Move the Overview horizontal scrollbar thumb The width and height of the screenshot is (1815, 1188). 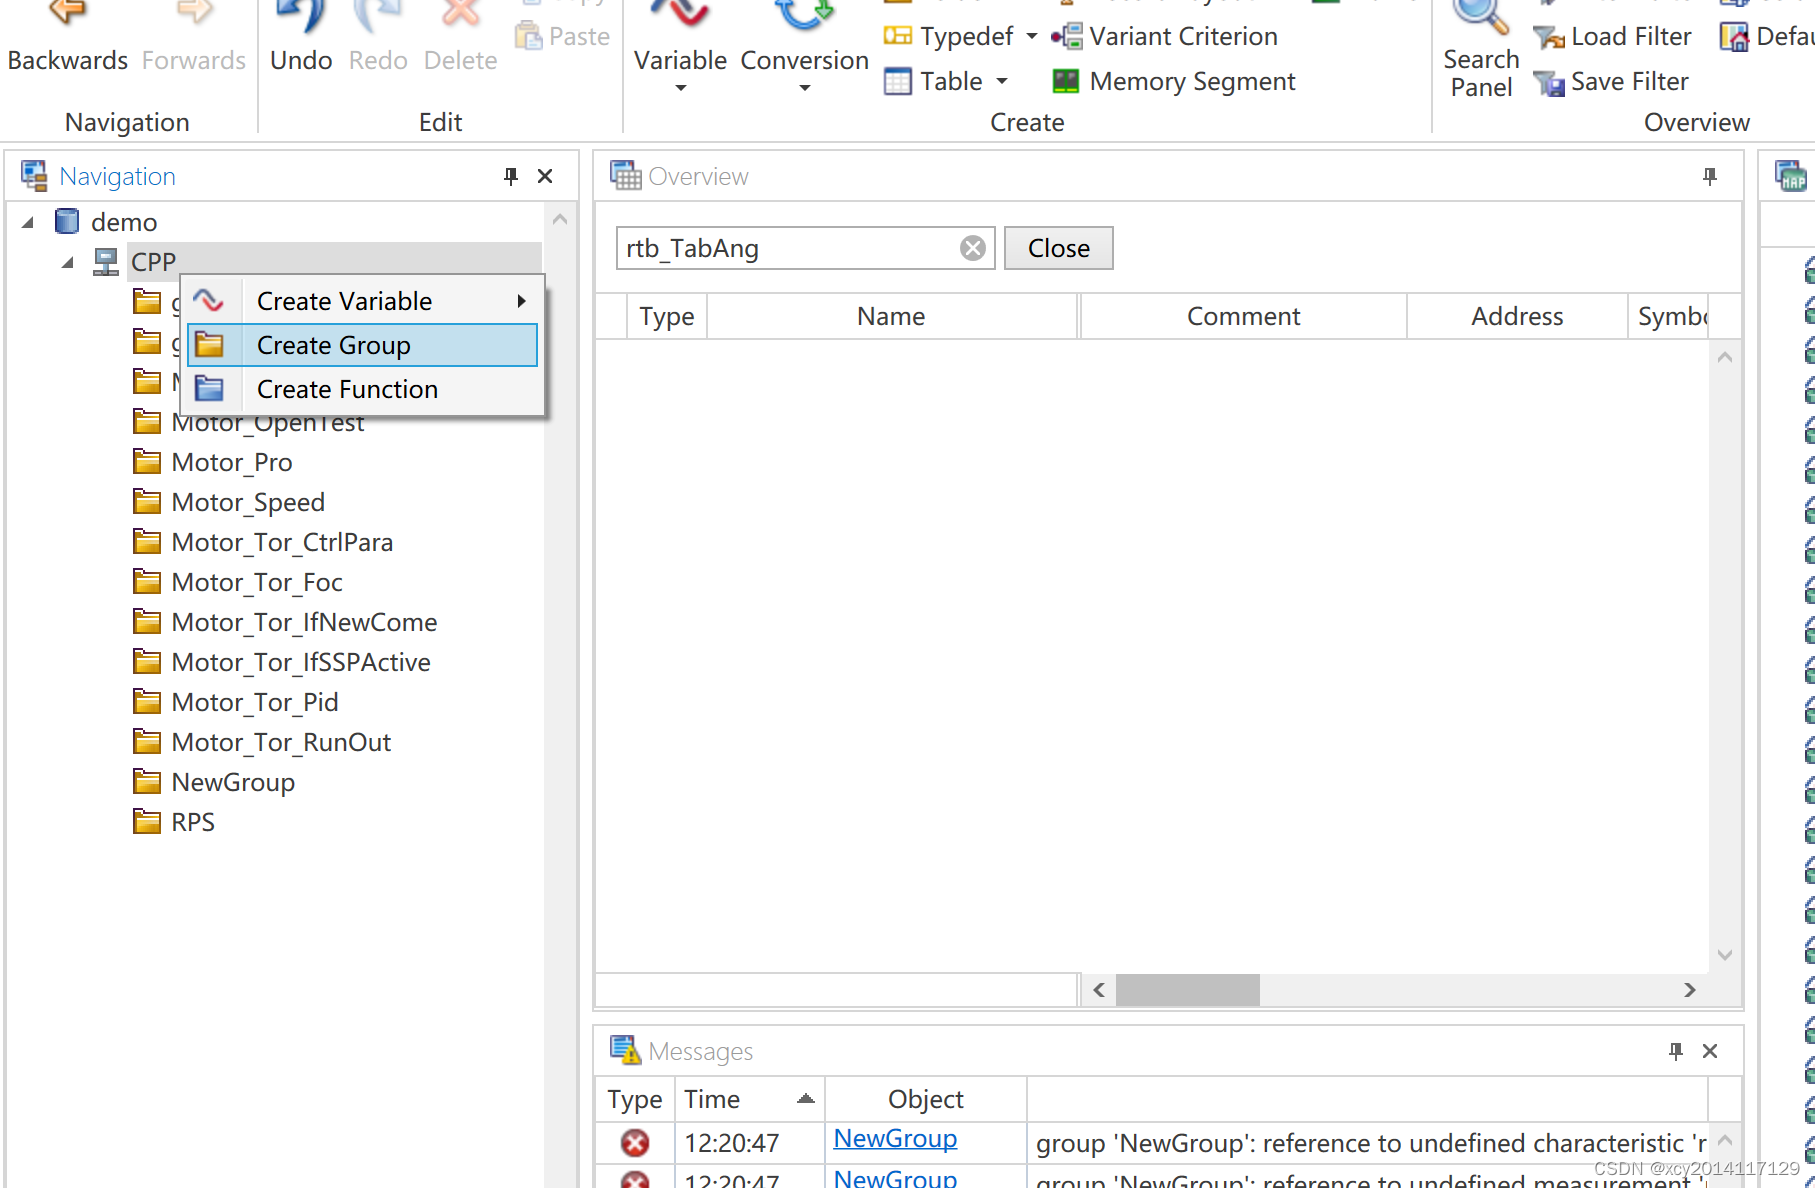(1187, 990)
